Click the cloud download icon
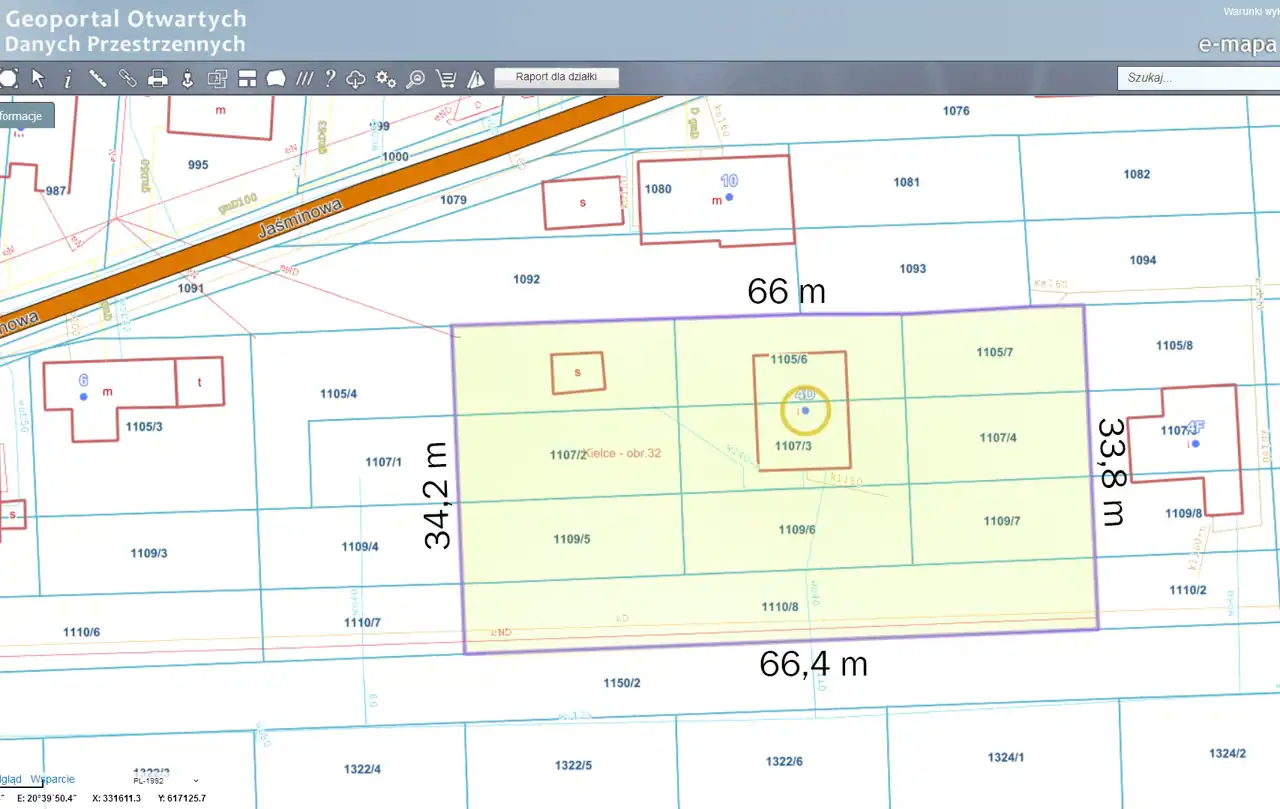This screenshot has width=1280, height=809. coord(355,79)
